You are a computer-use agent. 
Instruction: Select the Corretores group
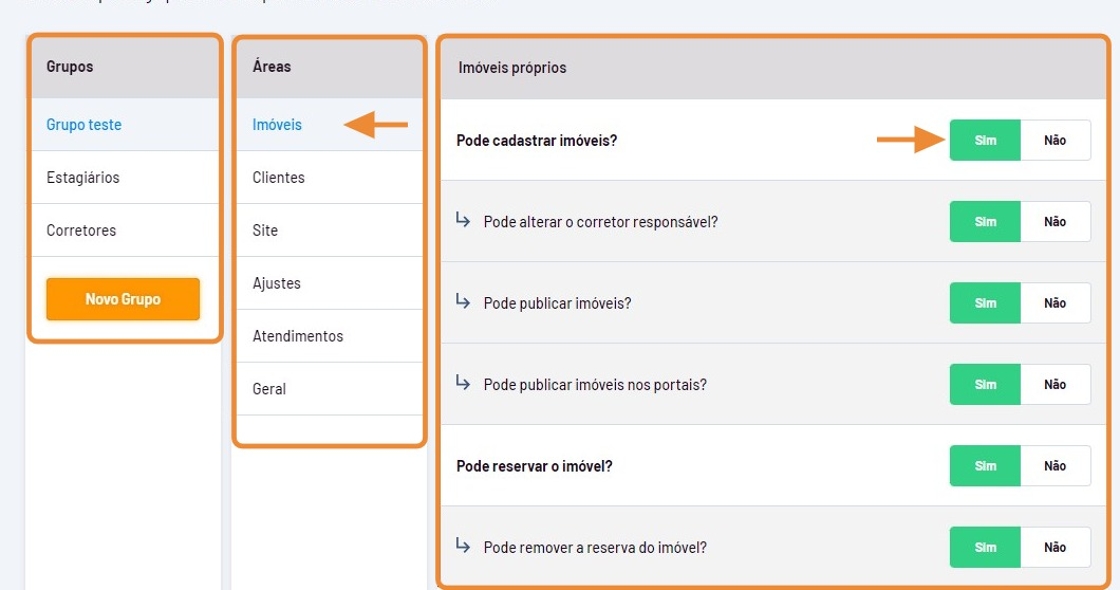pos(81,231)
